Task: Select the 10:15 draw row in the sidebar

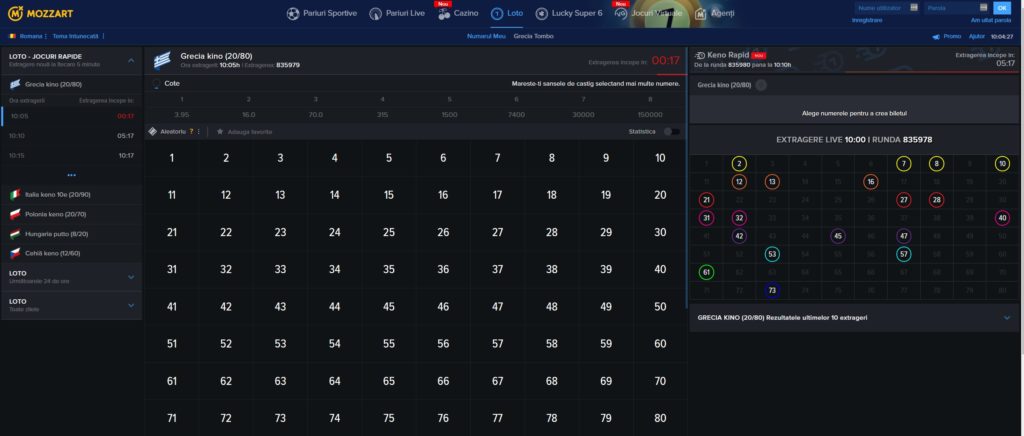Action: pos(71,155)
